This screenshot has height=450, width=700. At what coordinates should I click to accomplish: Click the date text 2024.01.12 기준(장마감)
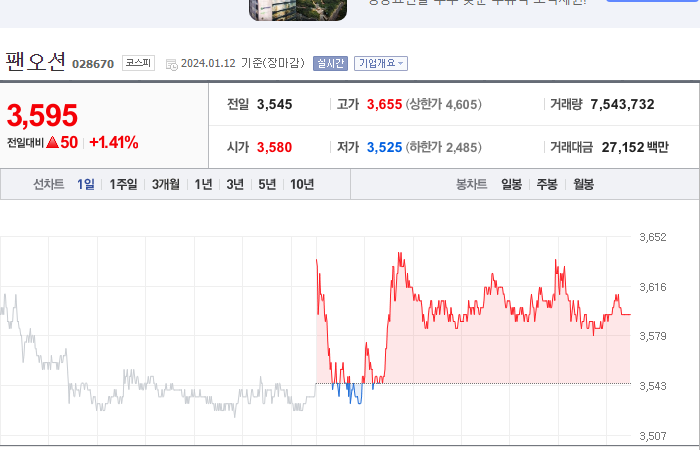[x=243, y=63]
